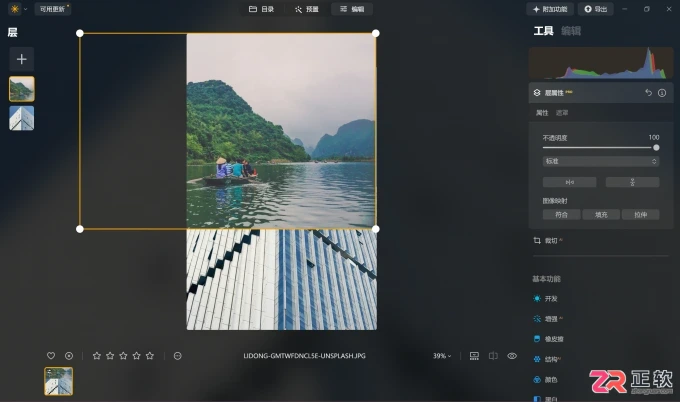This screenshot has width=680, height=402.
Task: Choose the 填充 fill mapping option
Action: pyautogui.click(x=601, y=215)
